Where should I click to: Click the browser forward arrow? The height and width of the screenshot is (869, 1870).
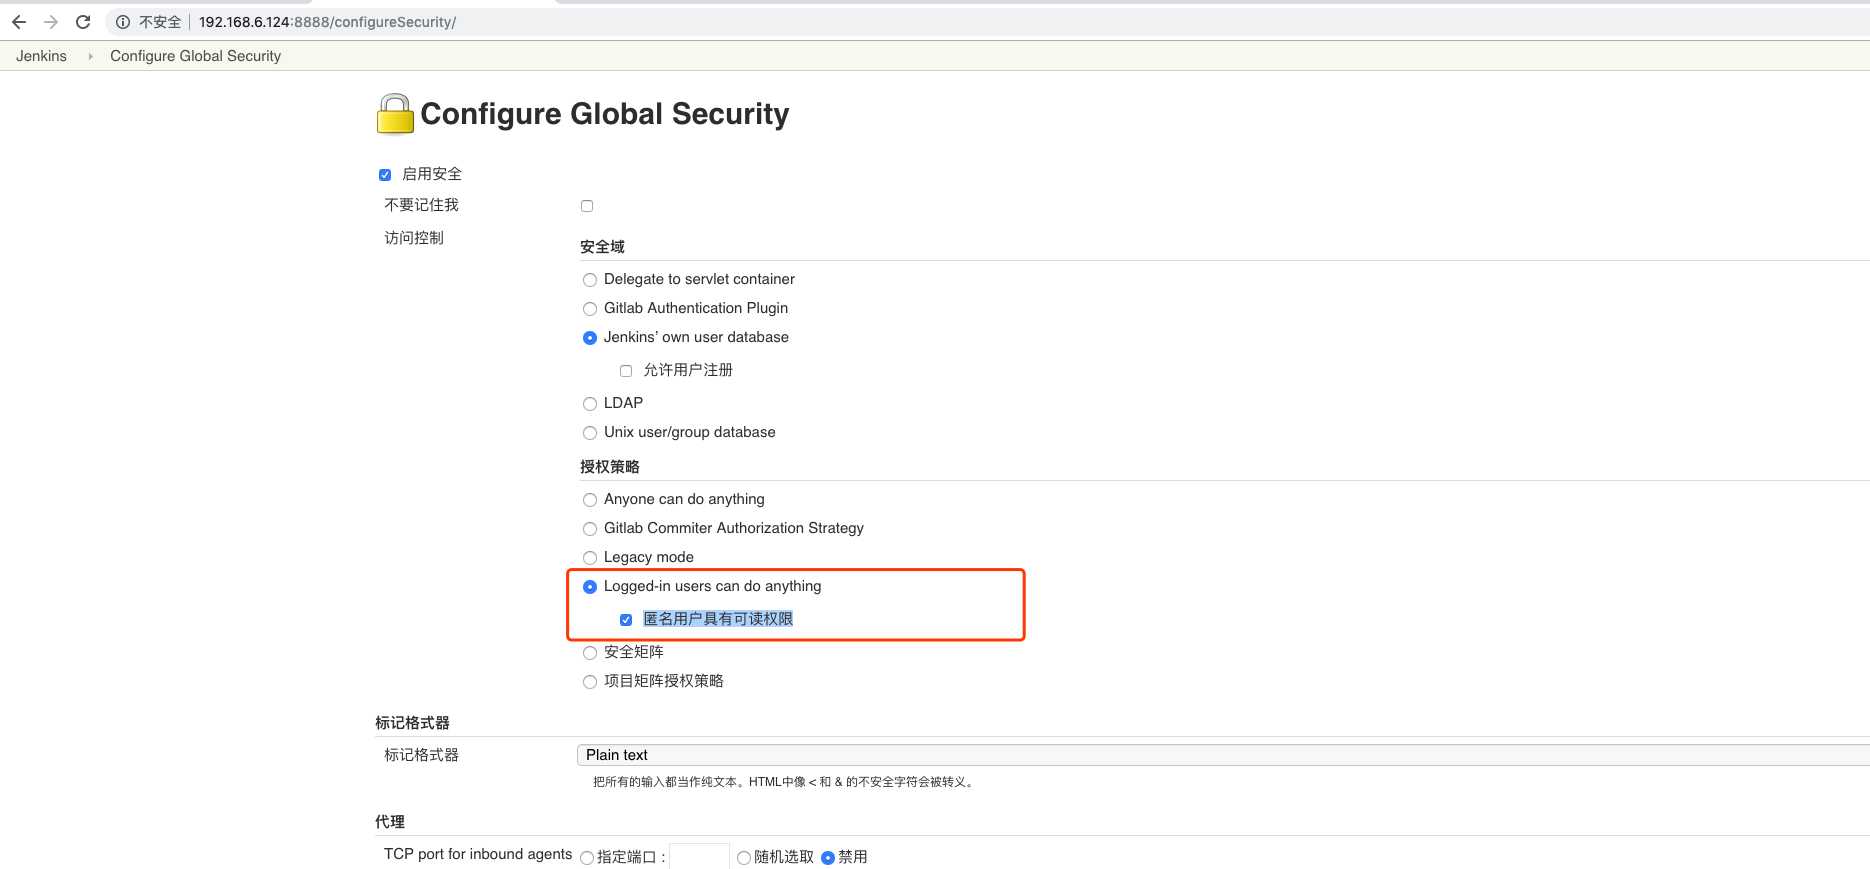[51, 22]
